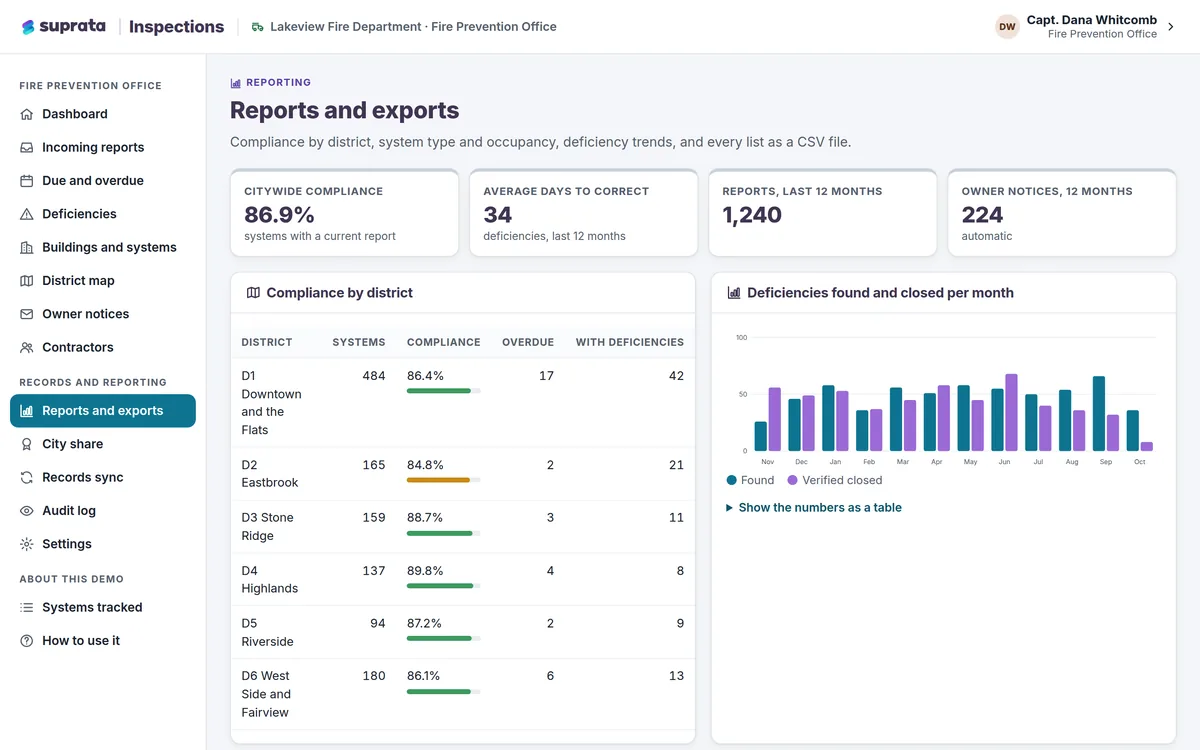Click the fire truck icon in header
This screenshot has height=750, width=1200.
click(x=257, y=27)
